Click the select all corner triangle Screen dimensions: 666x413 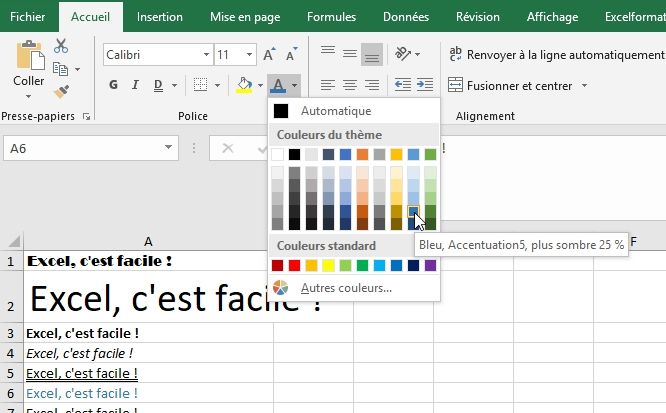[x=14, y=241]
